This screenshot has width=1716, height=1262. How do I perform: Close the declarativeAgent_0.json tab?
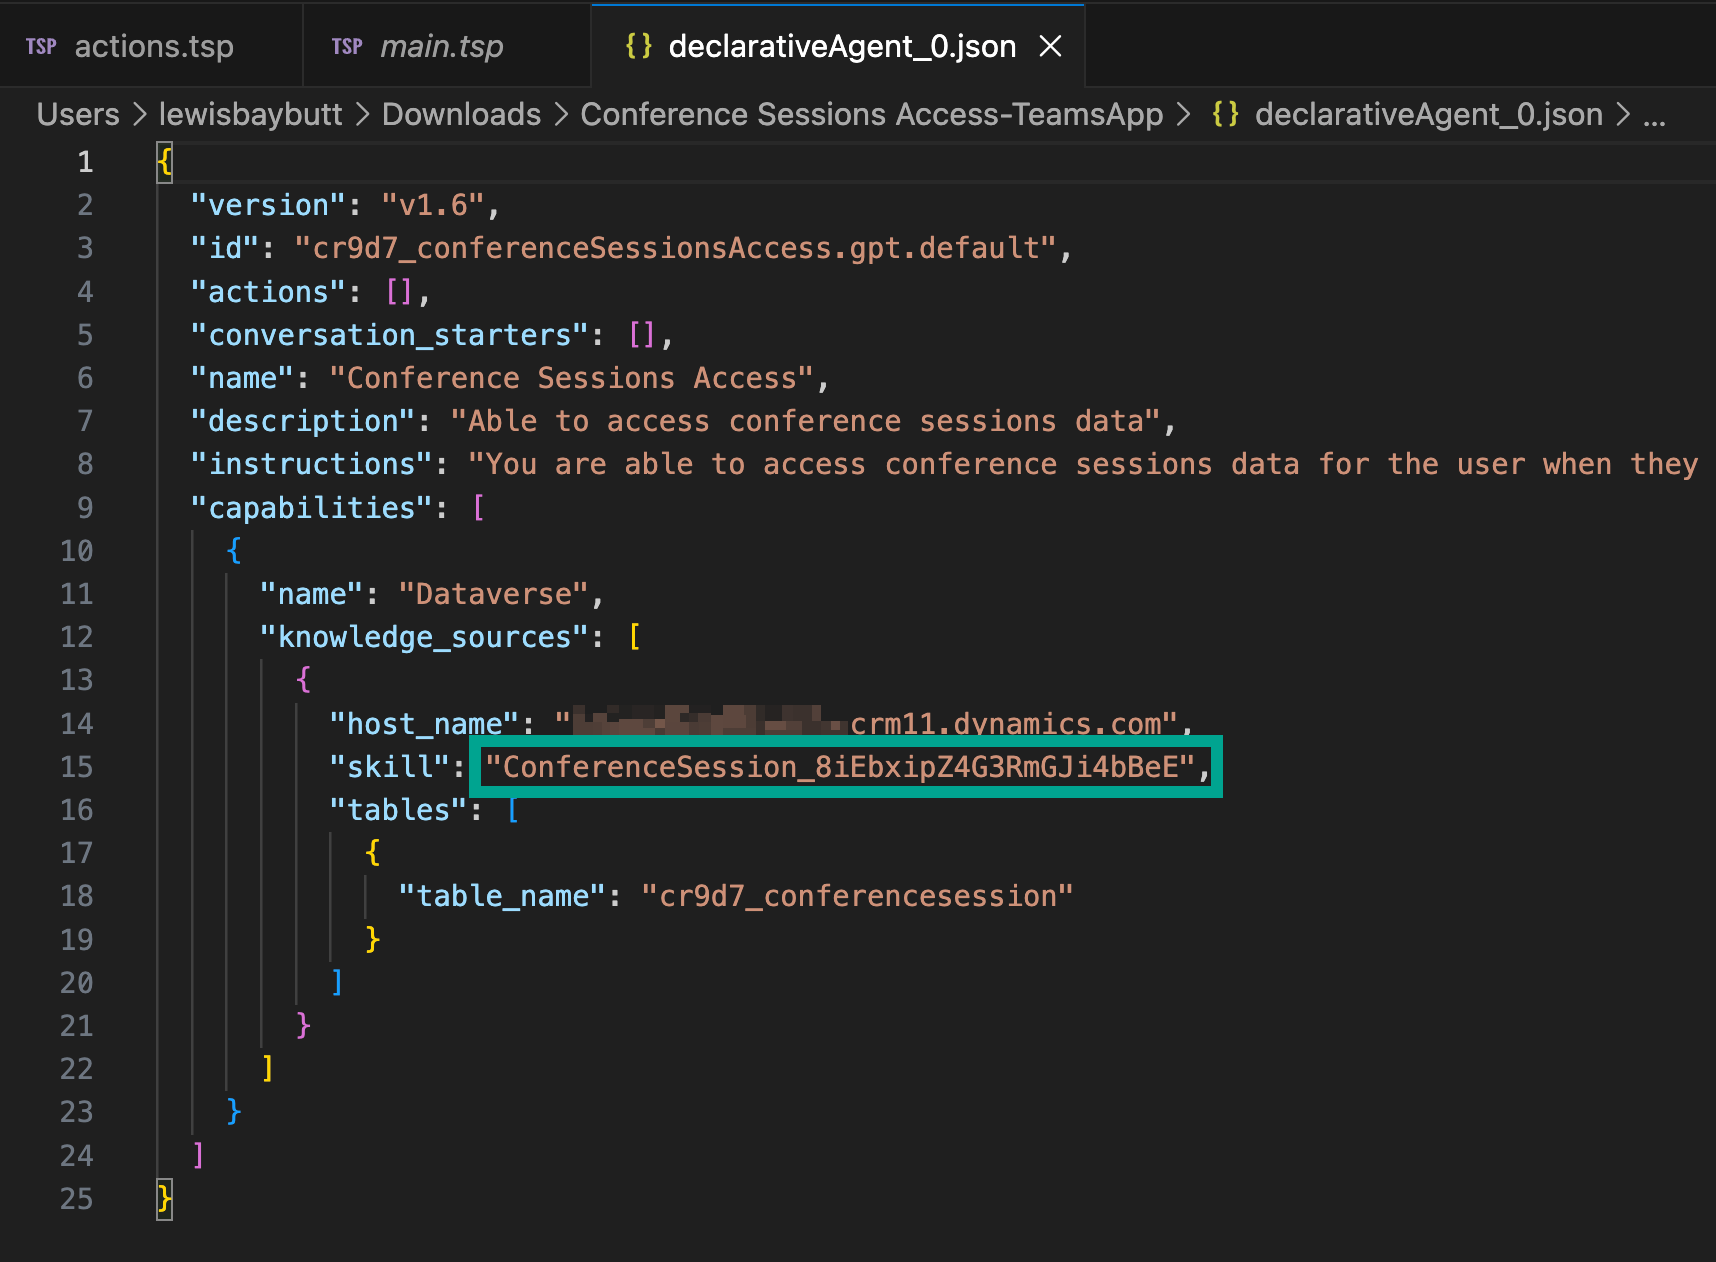tap(1050, 46)
